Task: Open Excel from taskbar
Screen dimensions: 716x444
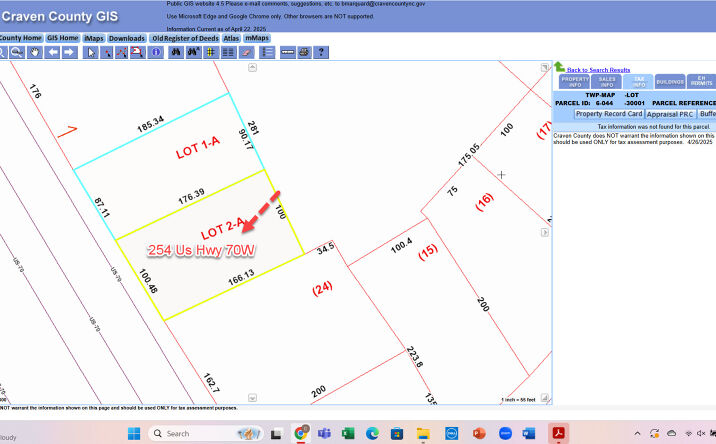Action: [348, 433]
